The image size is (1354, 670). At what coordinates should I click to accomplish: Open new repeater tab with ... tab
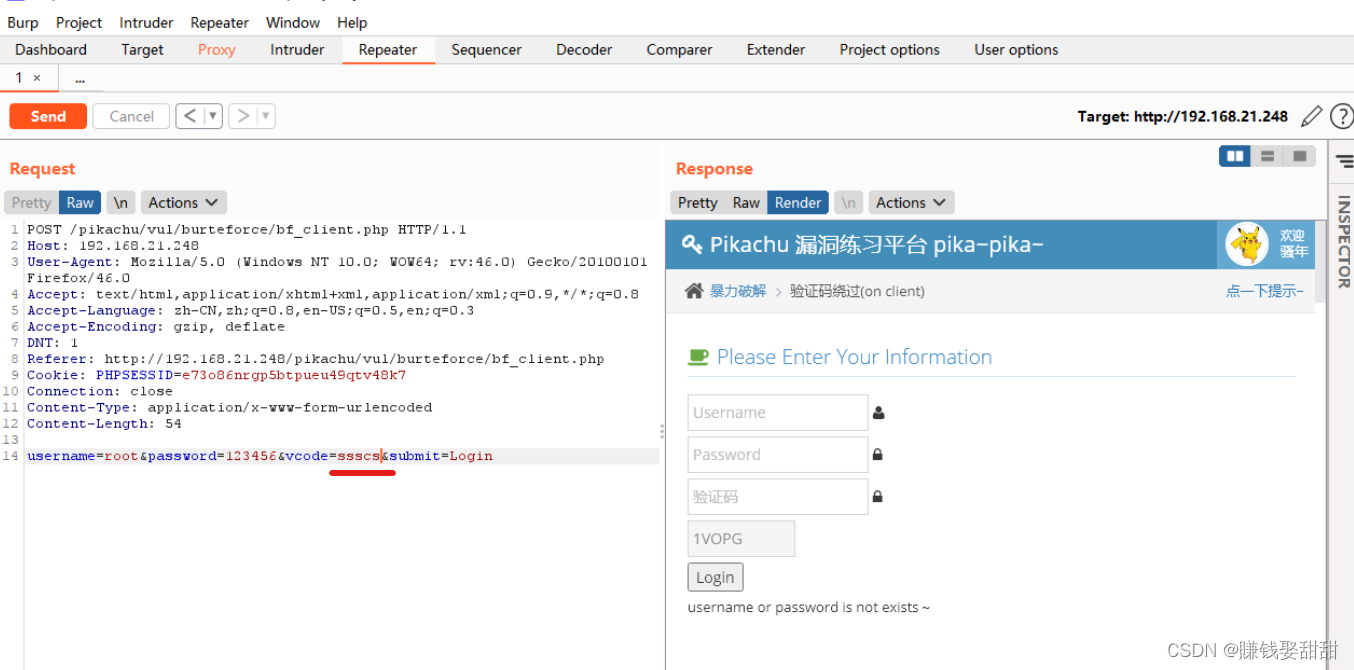(x=80, y=78)
